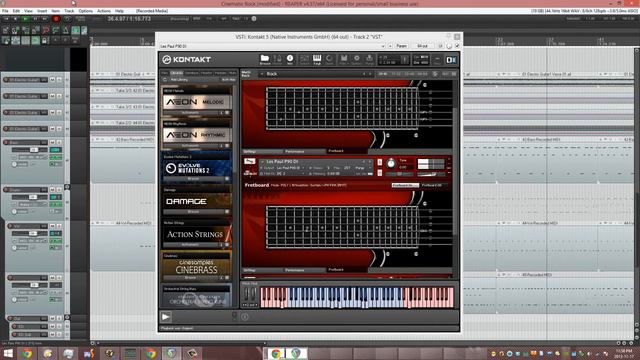This screenshot has height=360, width=640.
Task: Toggle snap in REAPER toolbar
Action: tap(36, 40)
